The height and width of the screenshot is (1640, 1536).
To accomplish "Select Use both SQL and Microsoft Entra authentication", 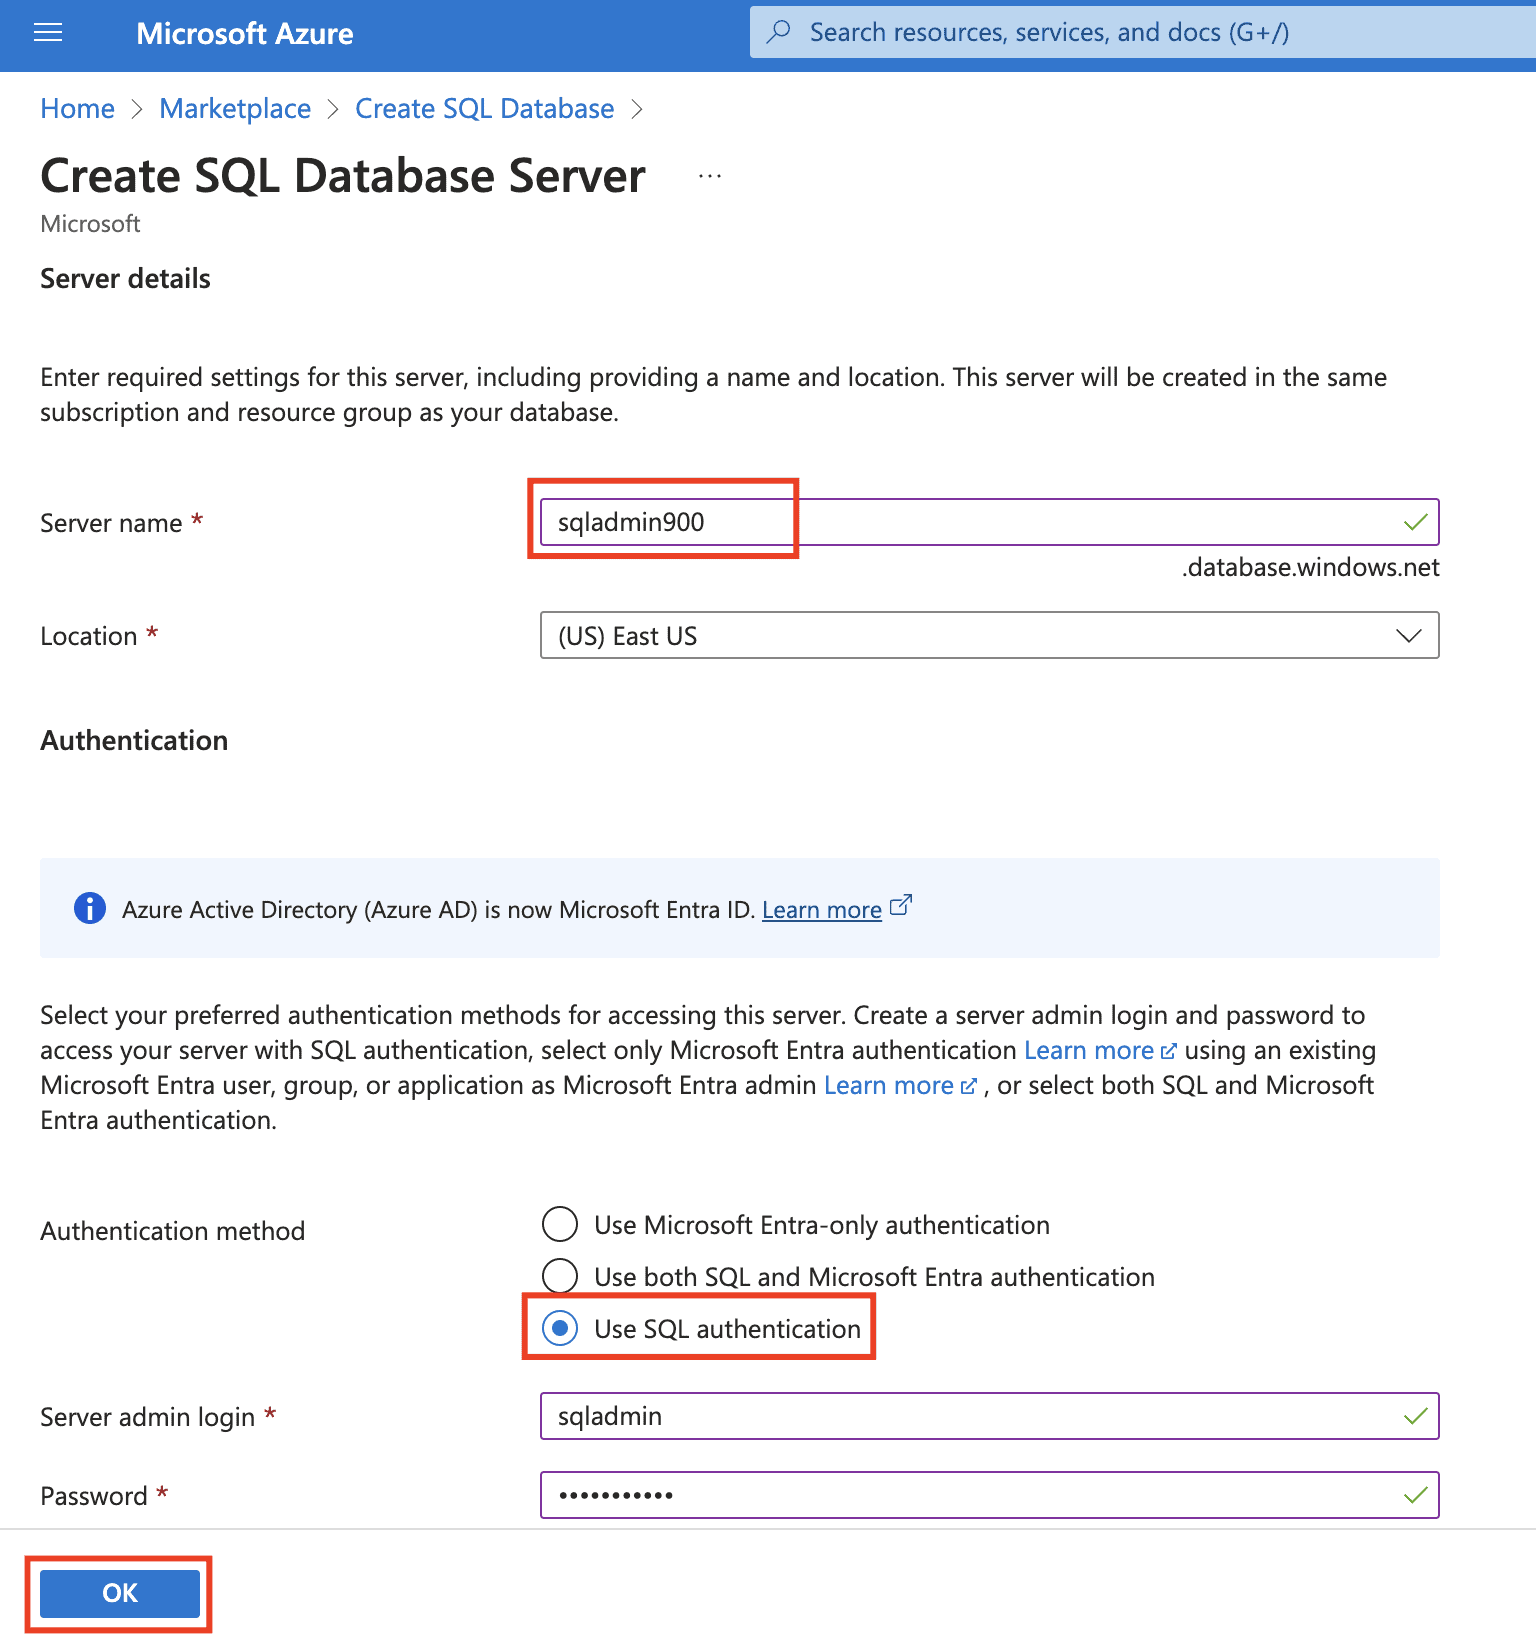I will (560, 1276).
